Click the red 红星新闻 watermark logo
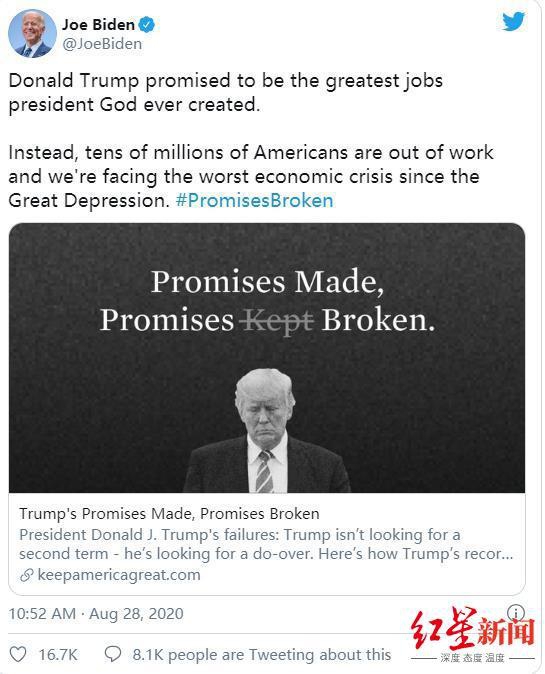The height and width of the screenshot is (674, 545). [x=473, y=632]
